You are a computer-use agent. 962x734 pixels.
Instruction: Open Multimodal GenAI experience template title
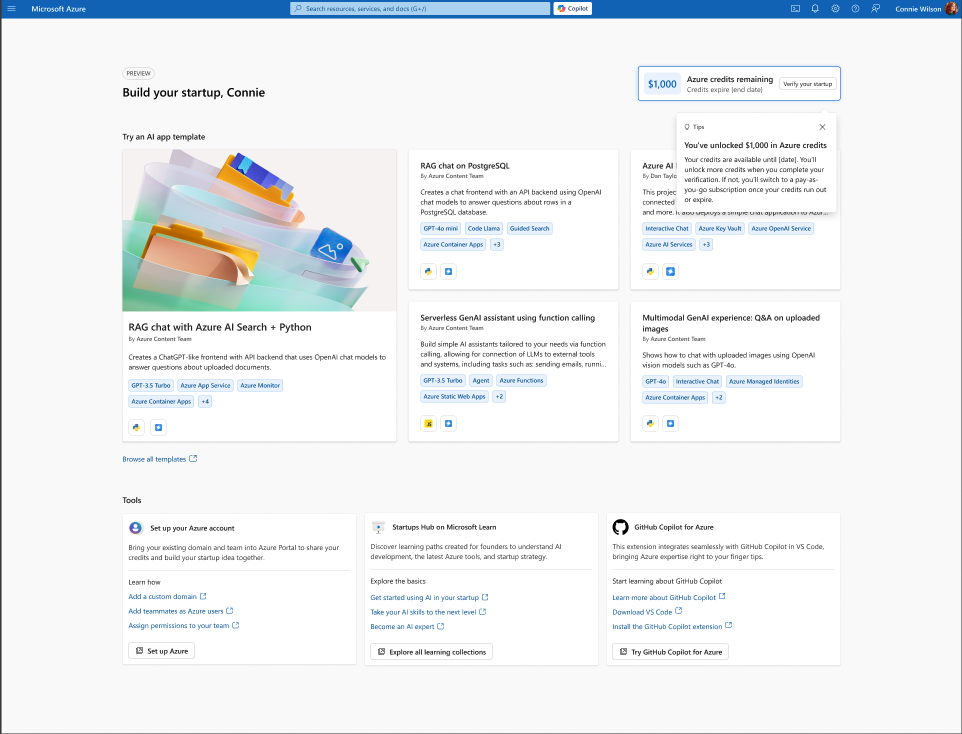pos(731,323)
